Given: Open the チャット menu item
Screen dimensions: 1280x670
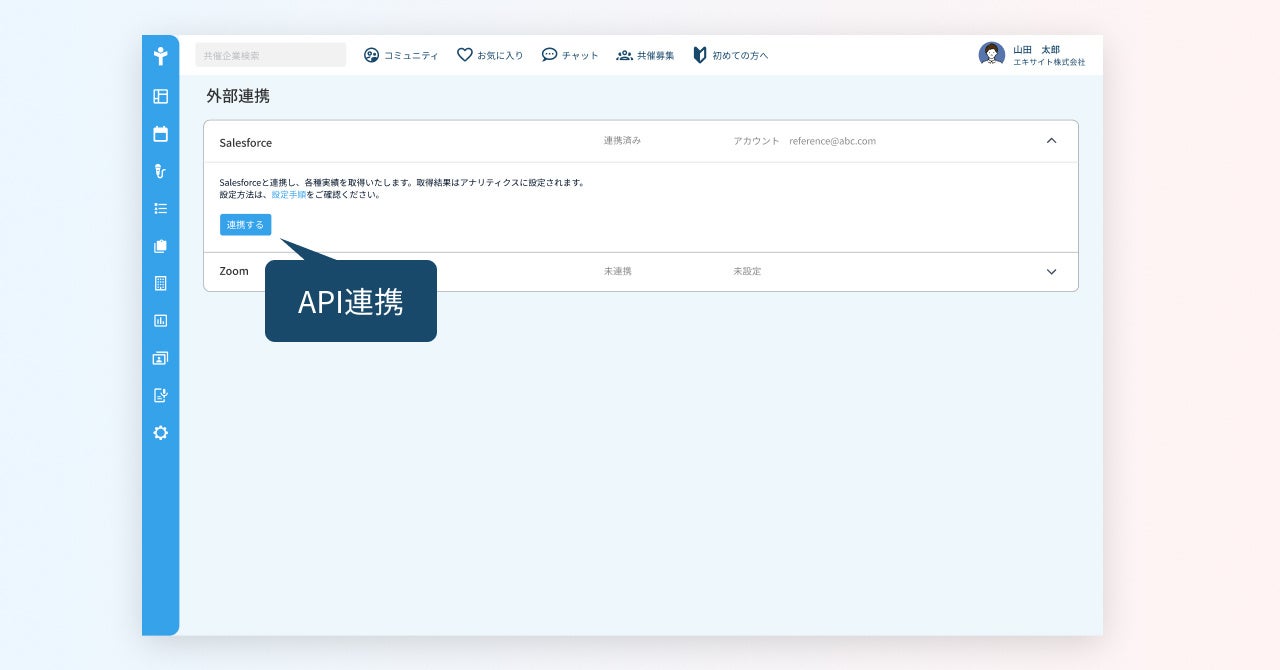Looking at the screenshot, I should (x=570, y=55).
